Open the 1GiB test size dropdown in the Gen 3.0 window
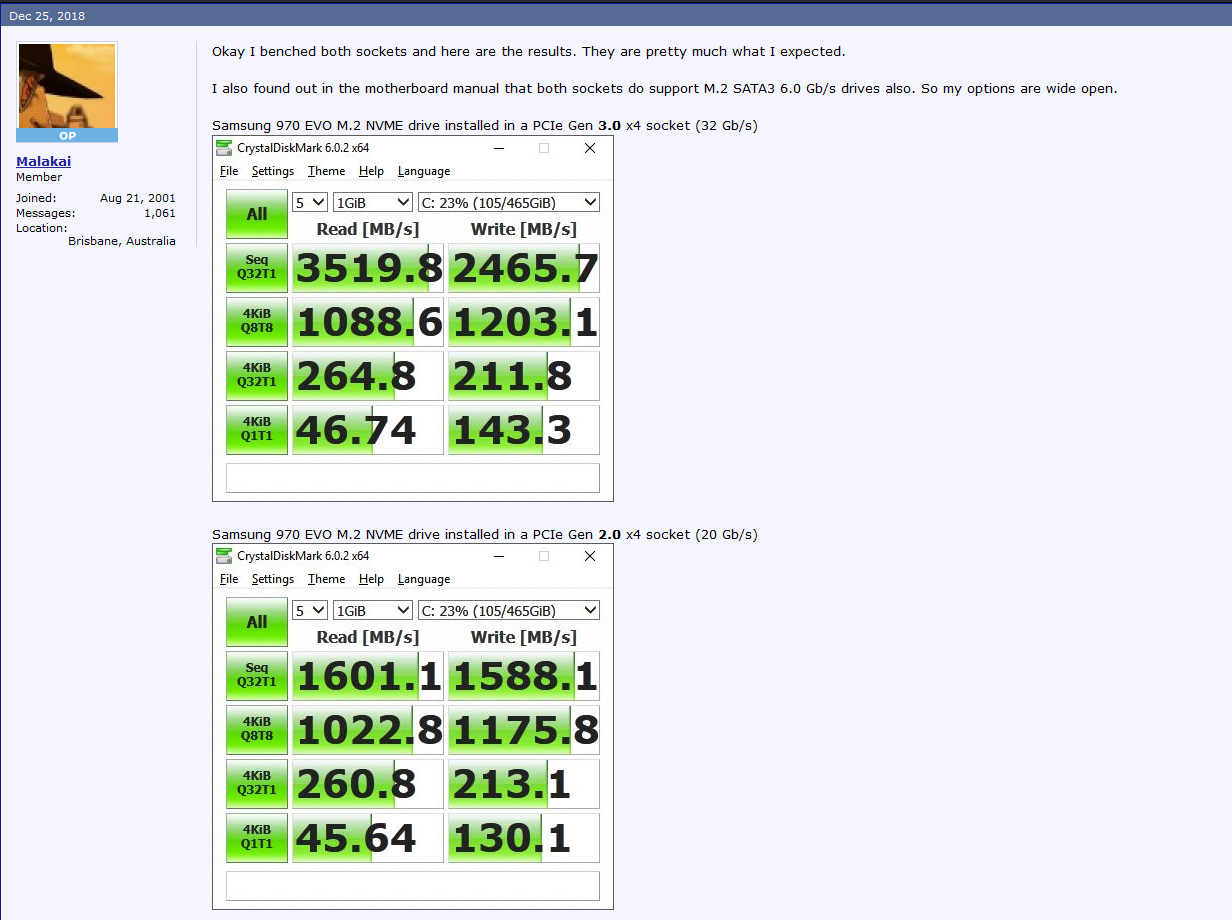The height and width of the screenshot is (920, 1232). pyautogui.click(x=373, y=202)
